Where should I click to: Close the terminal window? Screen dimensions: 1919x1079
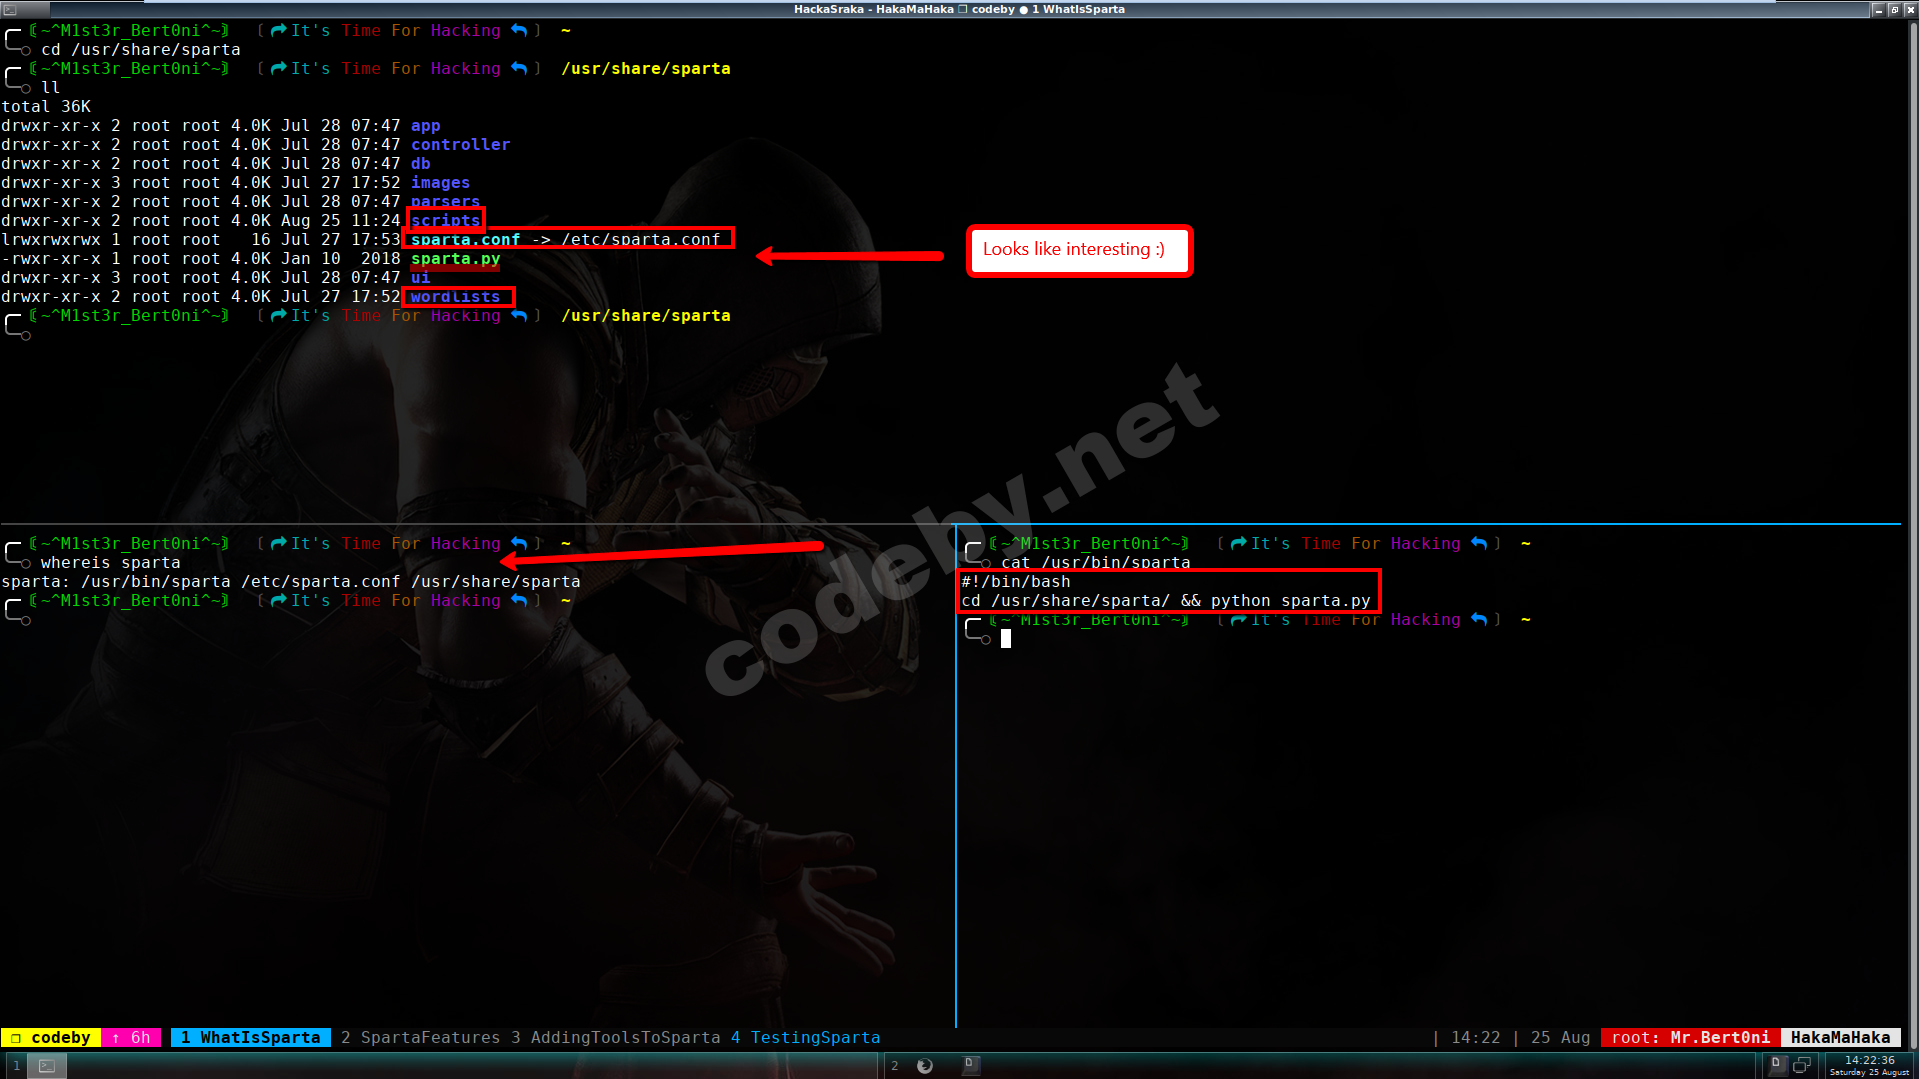tap(1910, 9)
